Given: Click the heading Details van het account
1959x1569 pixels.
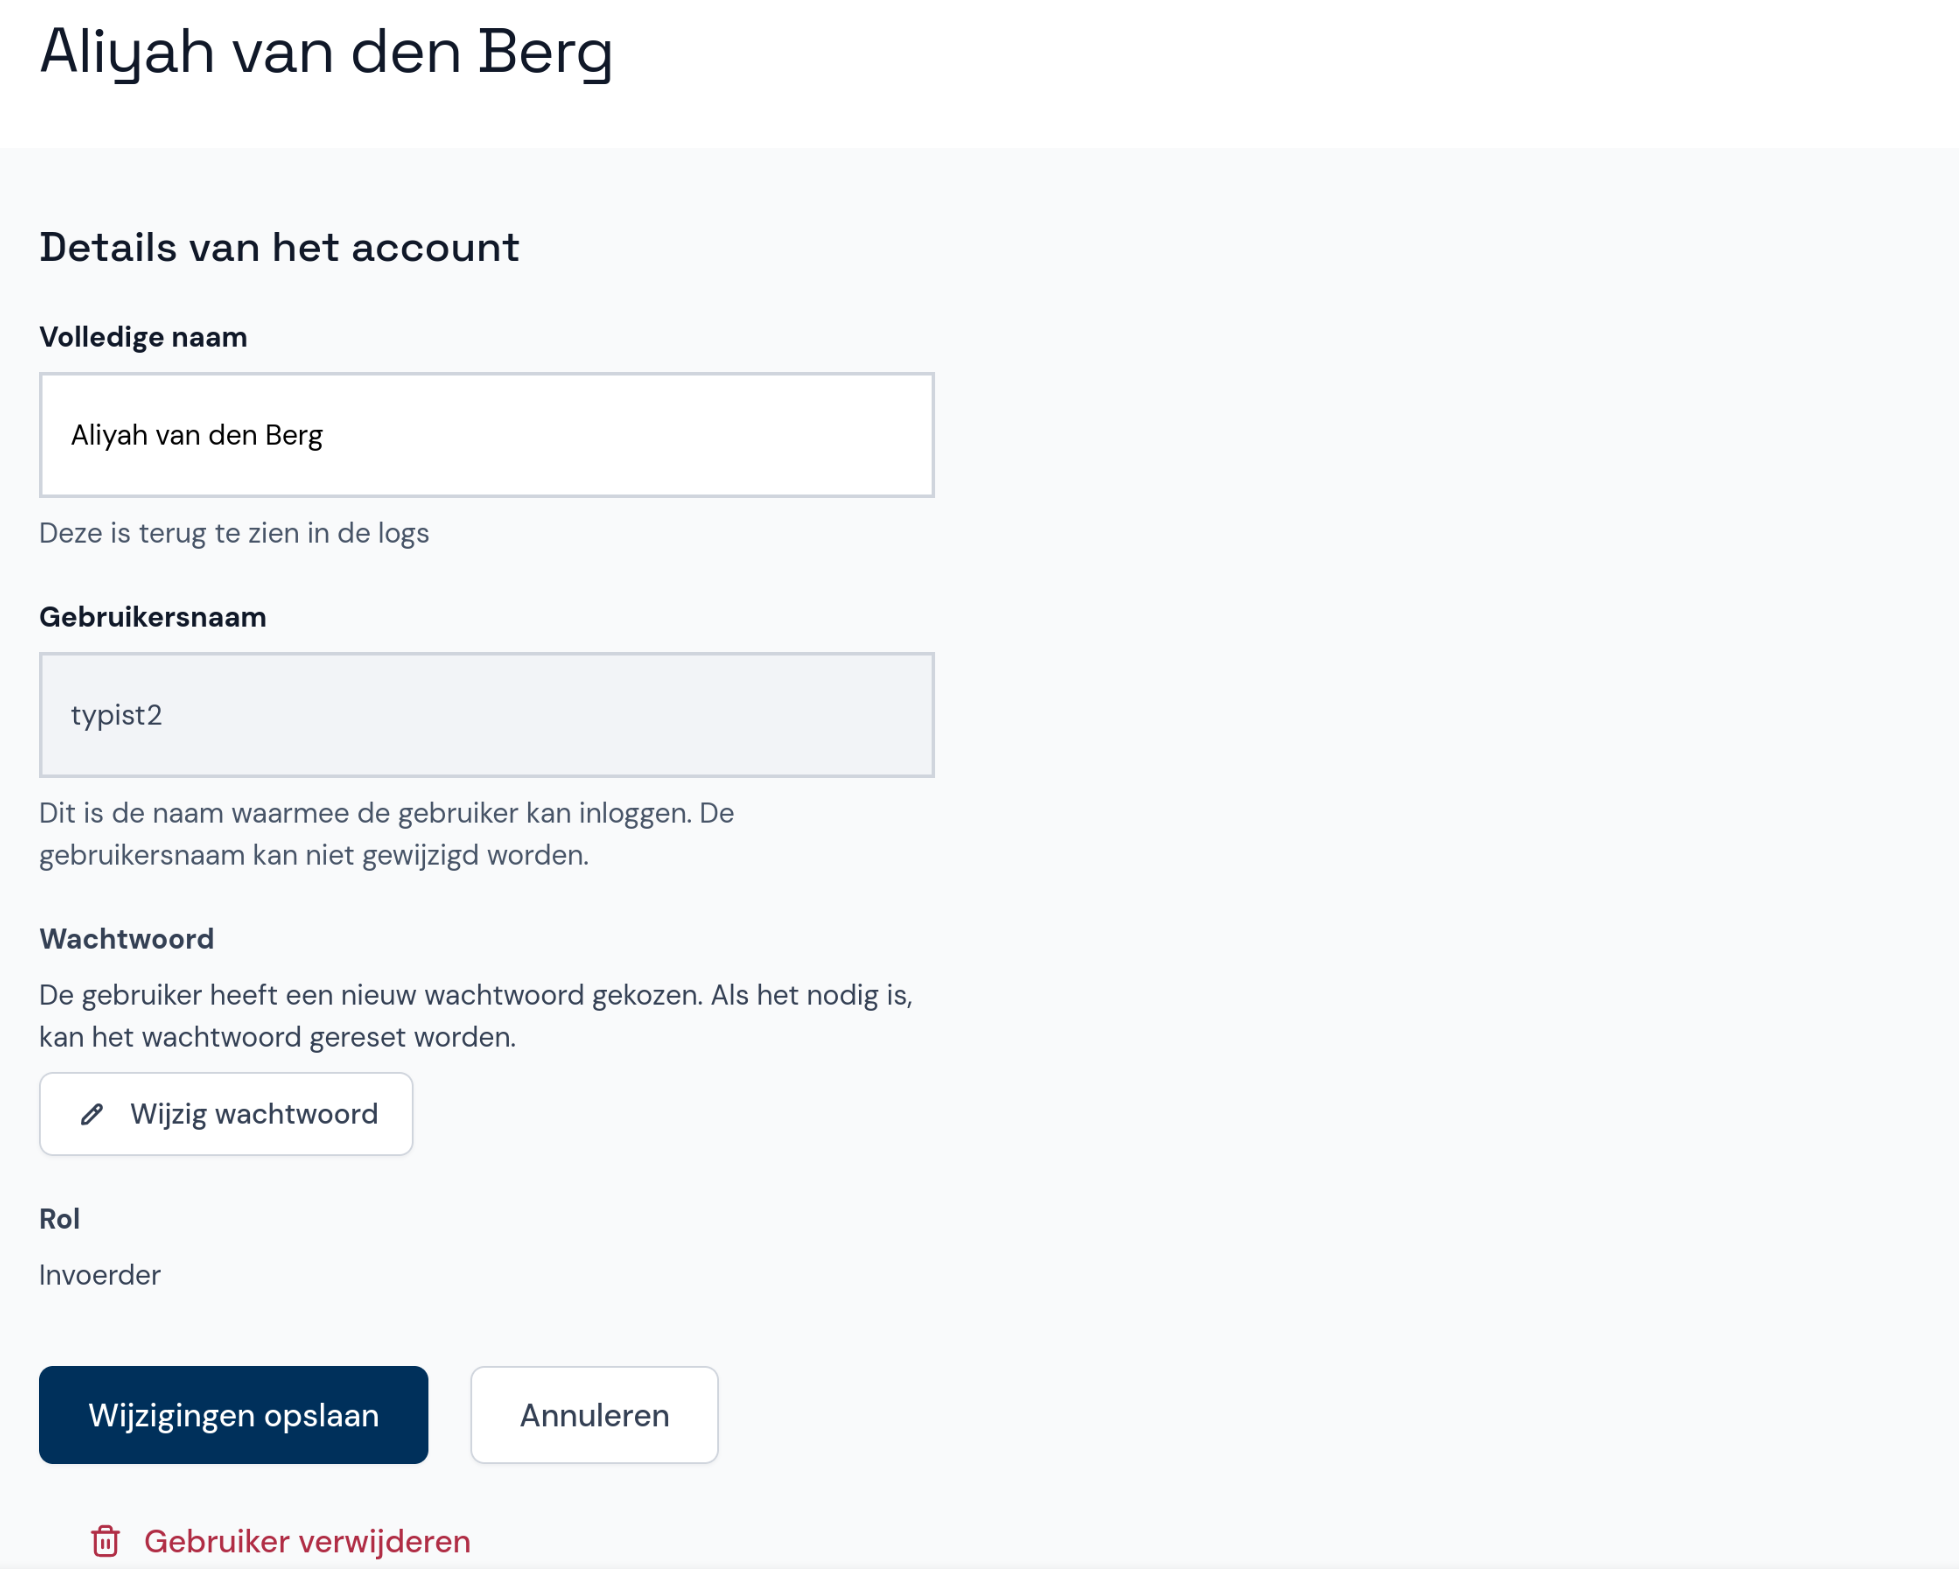Looking at the screenshot, I should pos(279,246).
